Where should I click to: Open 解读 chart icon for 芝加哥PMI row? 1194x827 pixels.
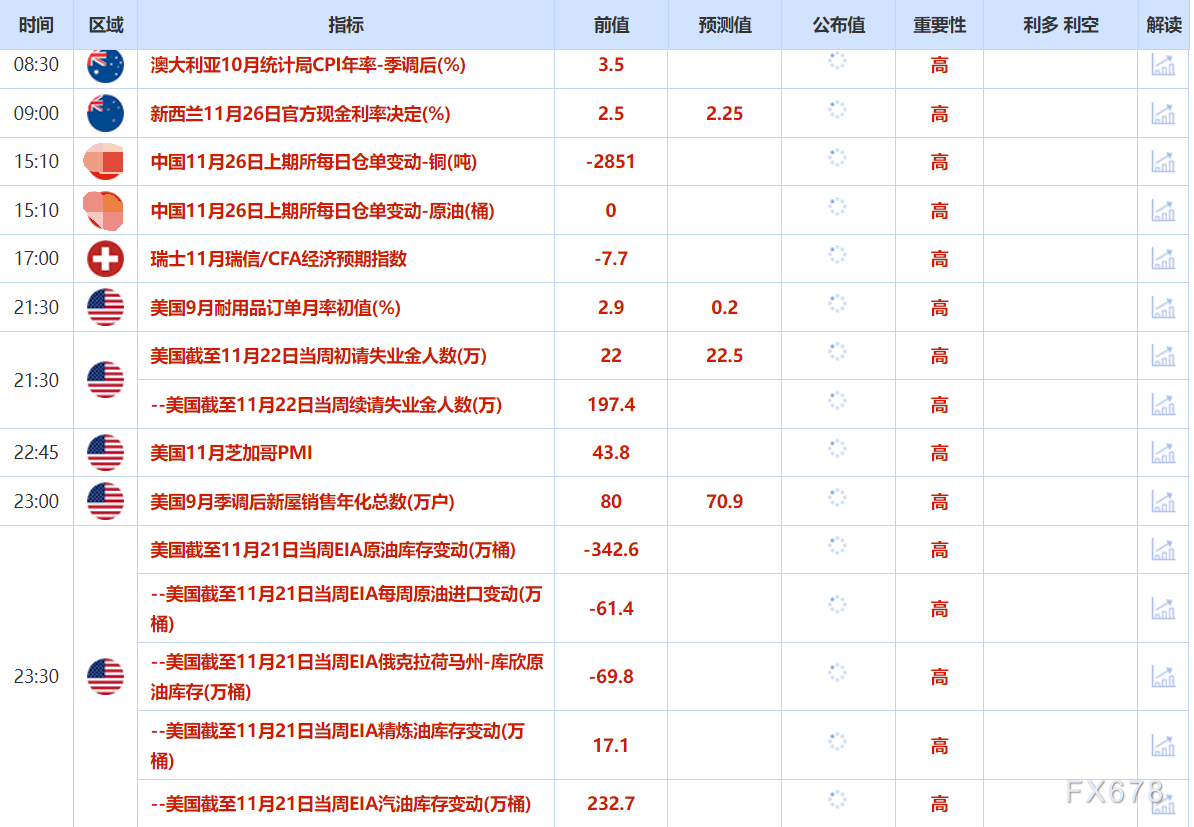[1163, 452]
